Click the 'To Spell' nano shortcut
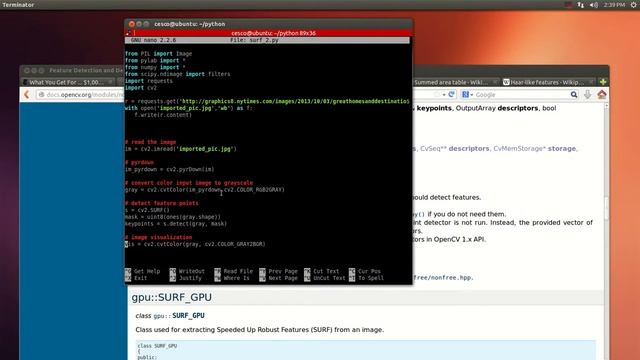Screen dimensions: 640x360 pos(367,278)
